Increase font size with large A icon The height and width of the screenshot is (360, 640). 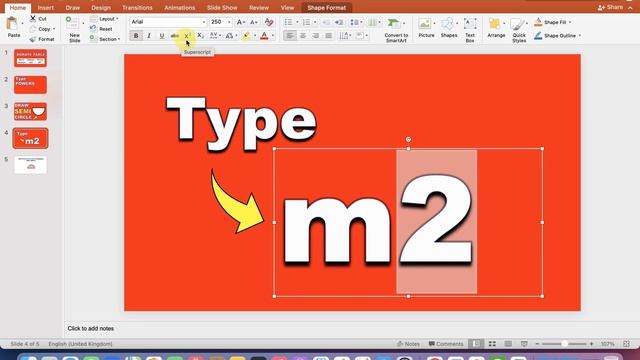[241, 22]
